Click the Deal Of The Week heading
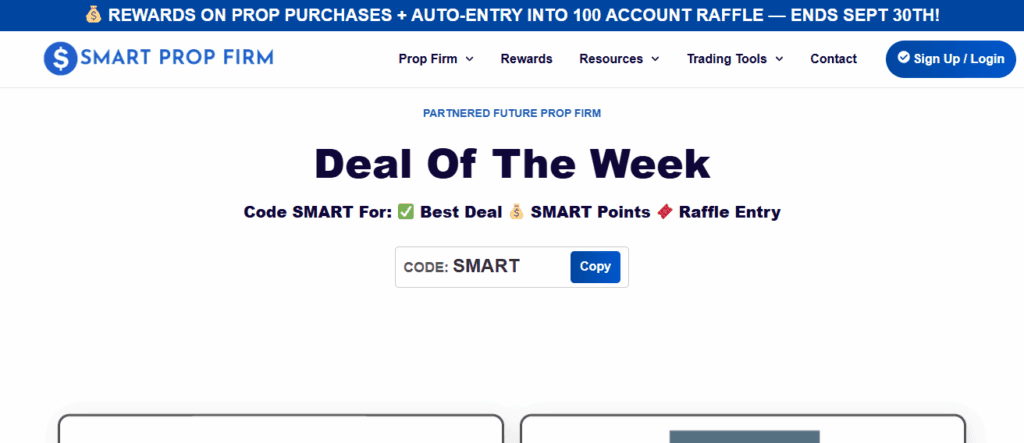The height and width of the screenshot is (443, 1024). tap(512, 164)
